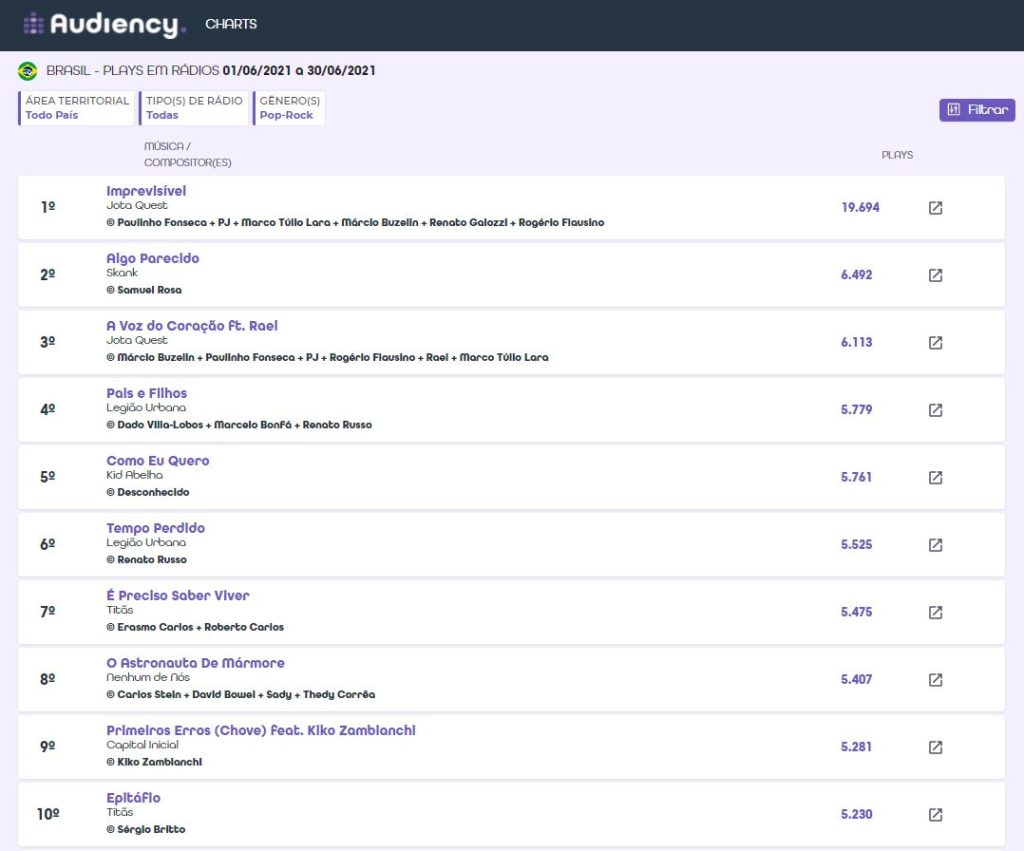
Task: Click the Audiency logo
Action: coord(104,24)
